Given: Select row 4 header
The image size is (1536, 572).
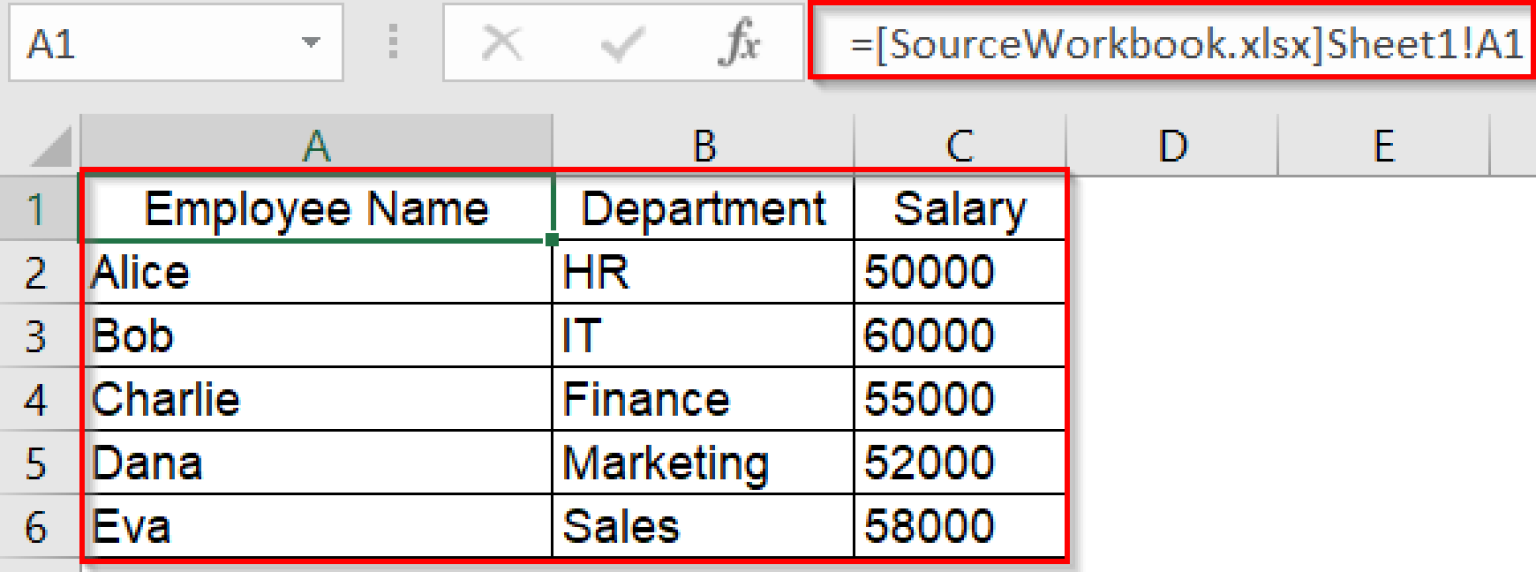Looking at the screenshot, I should (x=37, y=400).
